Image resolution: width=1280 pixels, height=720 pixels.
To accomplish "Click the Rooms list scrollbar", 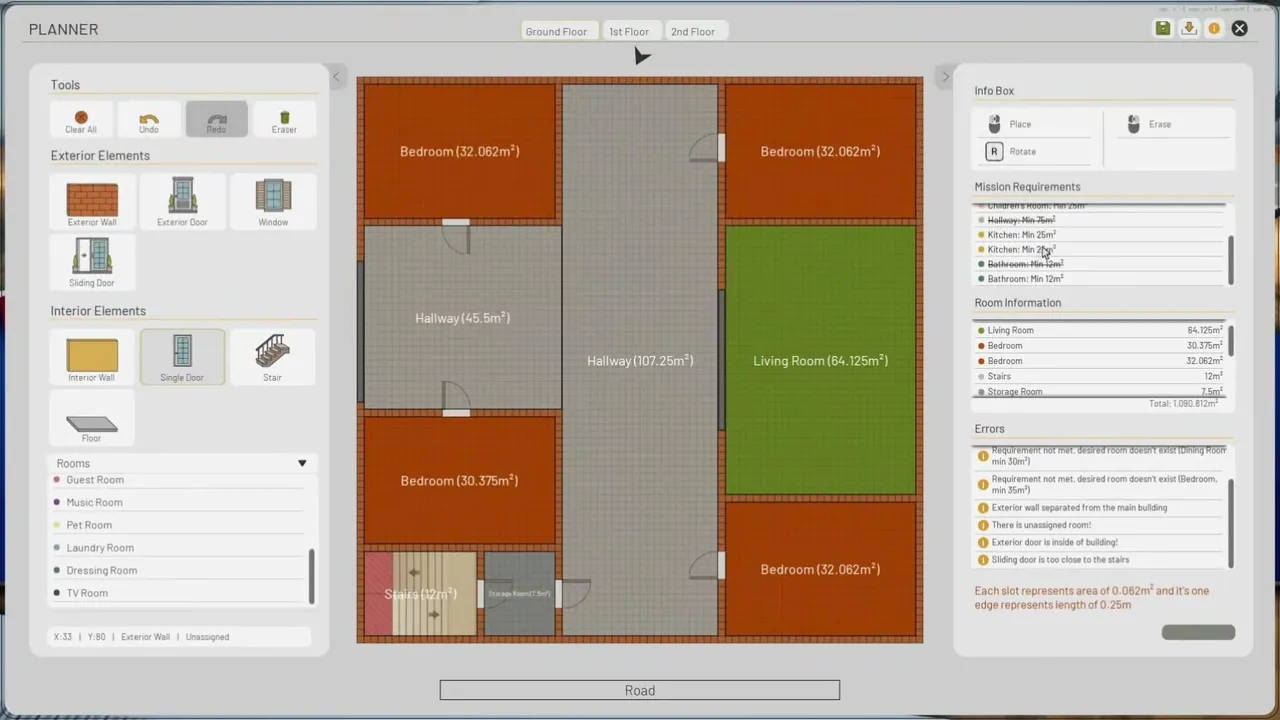I will pyautogui.click(x=312, y=576).
